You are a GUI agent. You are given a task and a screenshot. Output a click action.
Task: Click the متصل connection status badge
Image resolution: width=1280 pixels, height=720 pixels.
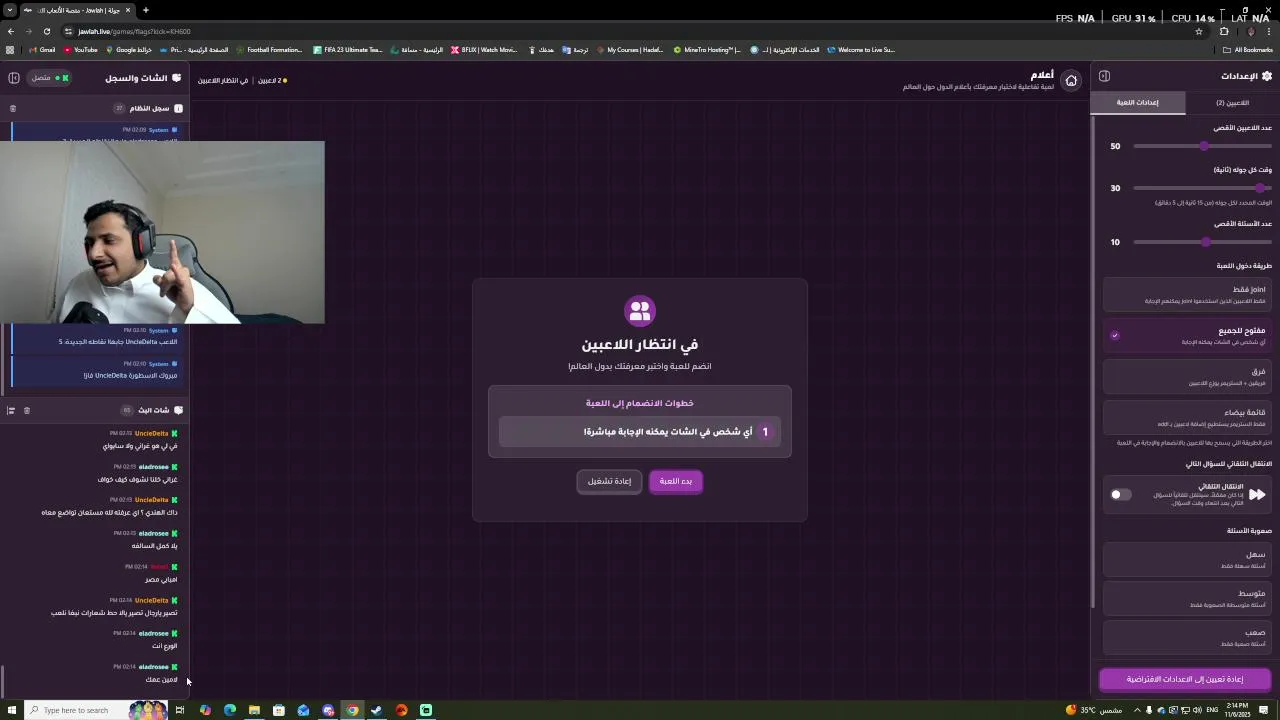click(48, 77)
